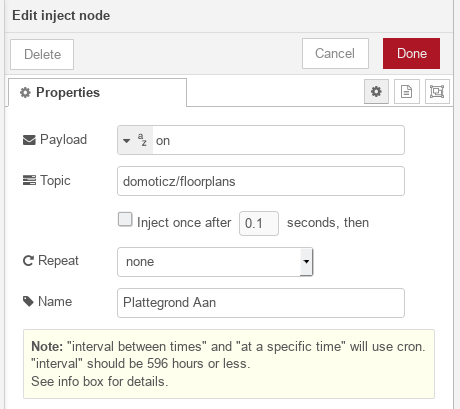Image resolution: width=460 pixels, height=409 pixels.
Task: Open node settings gear icon
Action: click(x=376, y=91)
